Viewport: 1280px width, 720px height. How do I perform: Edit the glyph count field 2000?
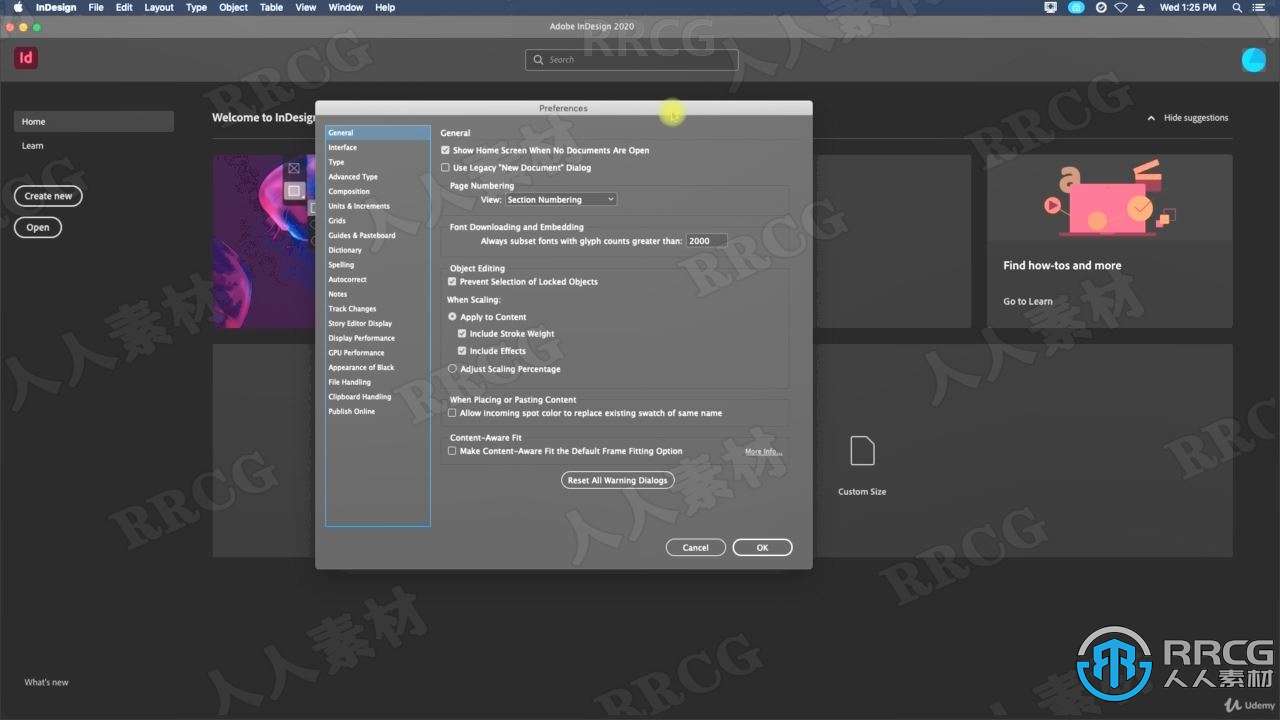point(706,241)
